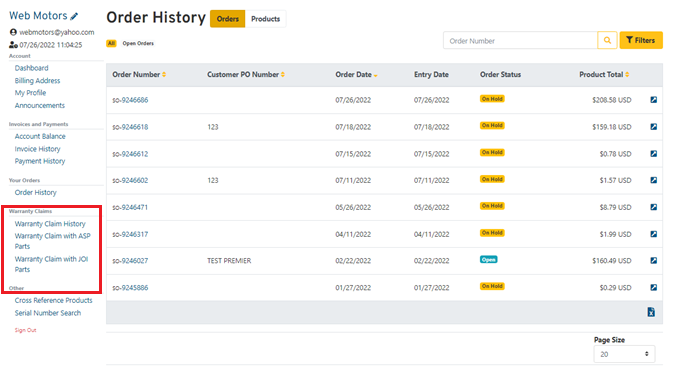This screenshot has height=376, width=674.
Task: Click the Order Status column header
Action: (500, 74)
